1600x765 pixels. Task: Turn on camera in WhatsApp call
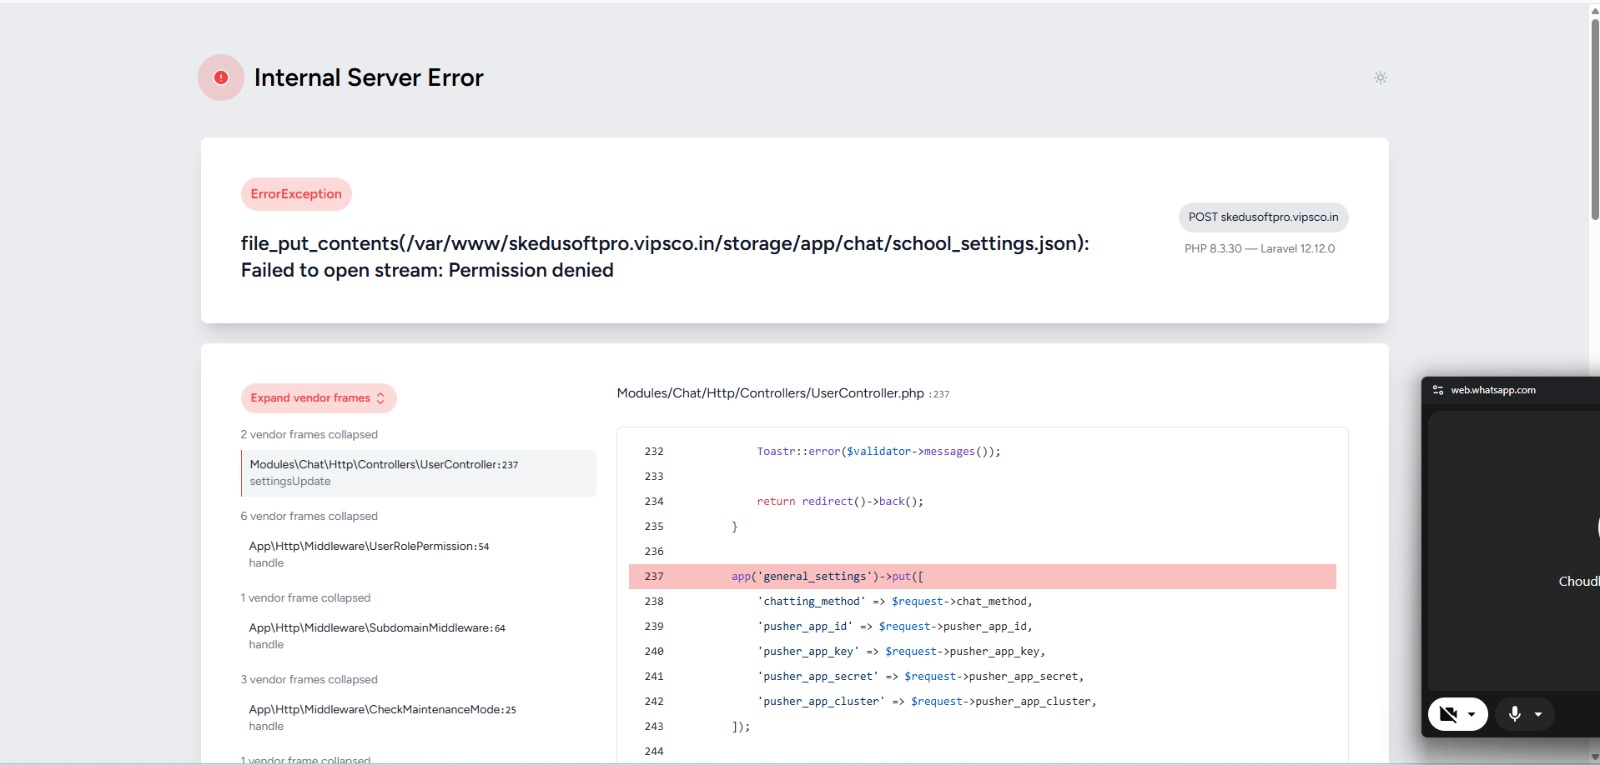1448,714
